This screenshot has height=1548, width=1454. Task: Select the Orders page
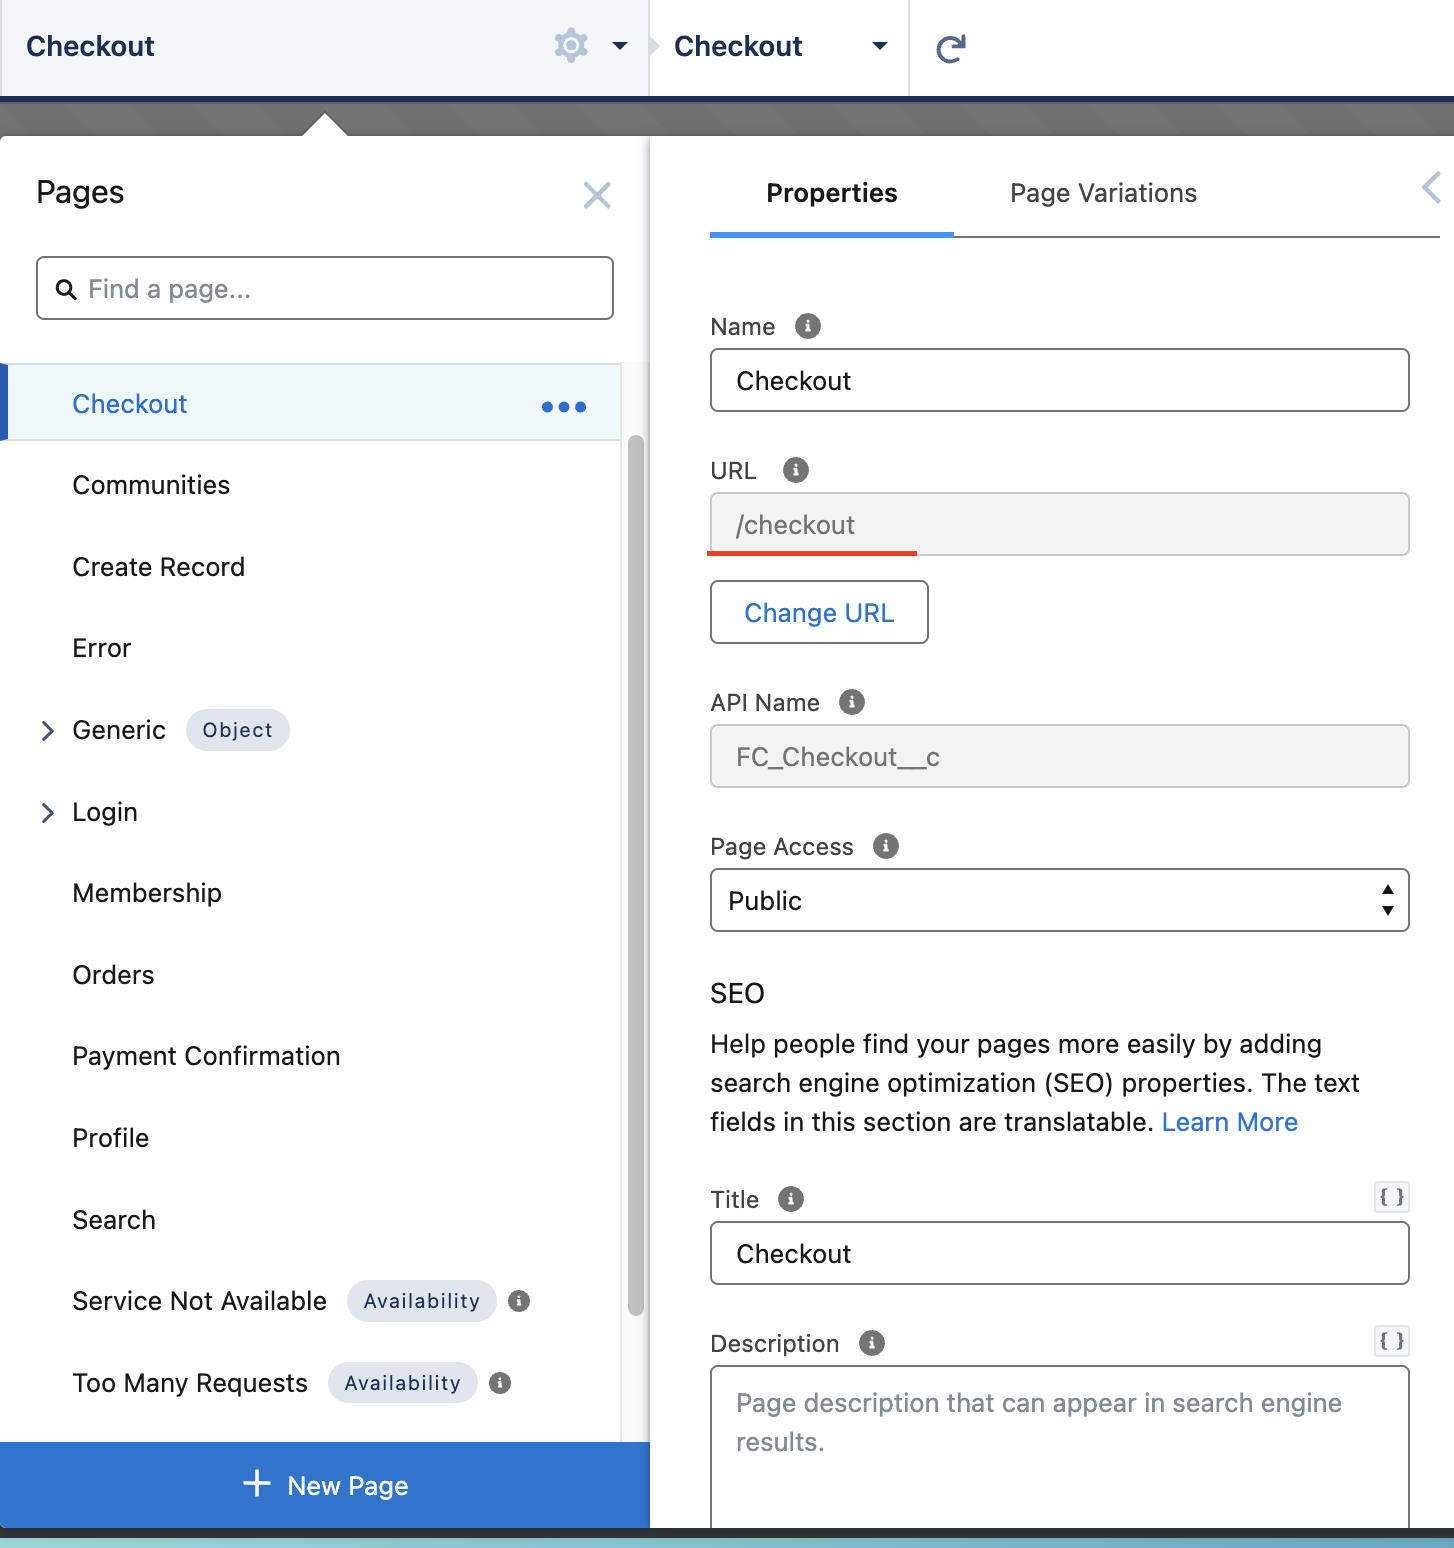click(x=113, y=975)
